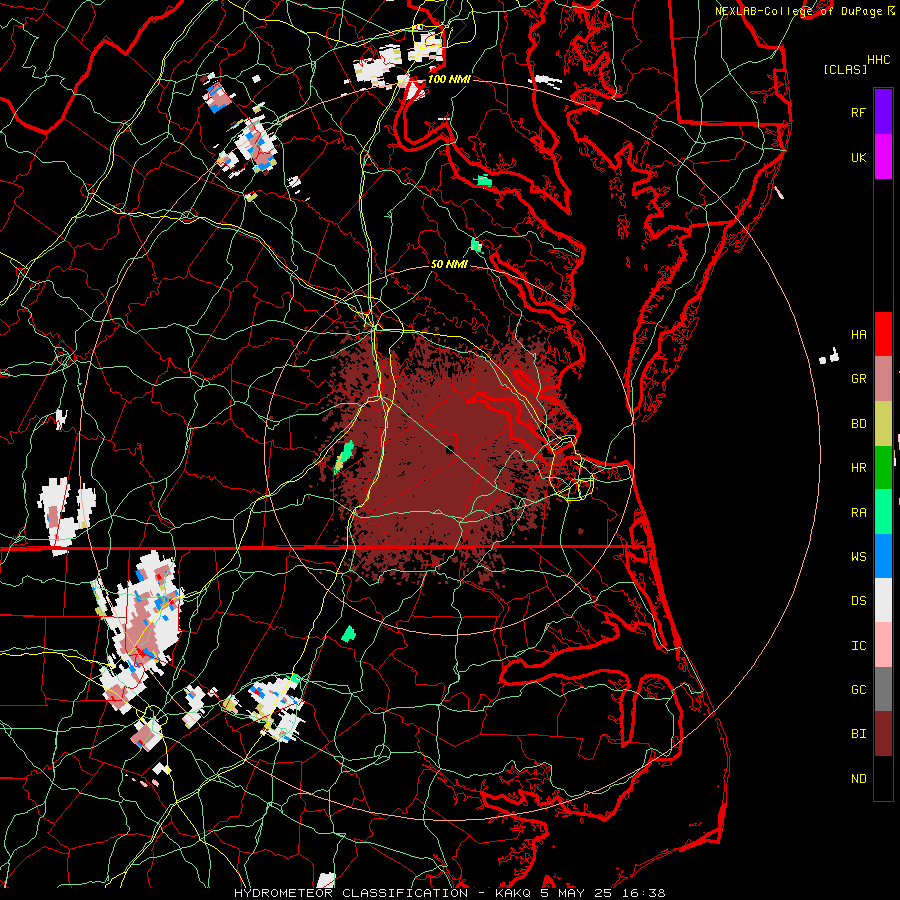Click the '5 MAY 25' date text
The image size is (900, 900).
click(577, 893)
